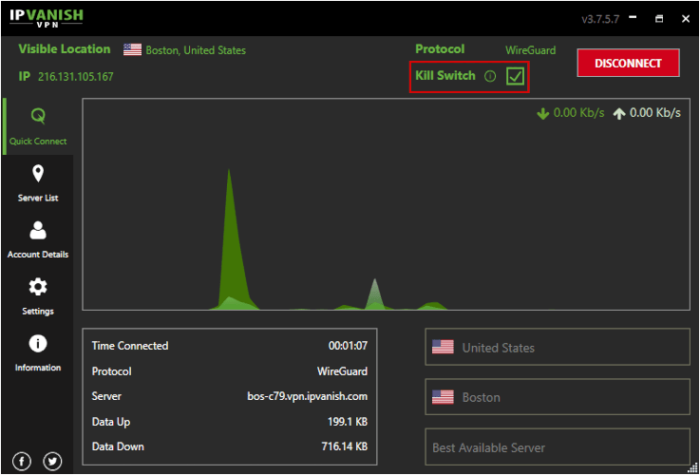The image size is (700, 475).
Task: Click the red DISCONNECT button
Action: click(628, 63)
